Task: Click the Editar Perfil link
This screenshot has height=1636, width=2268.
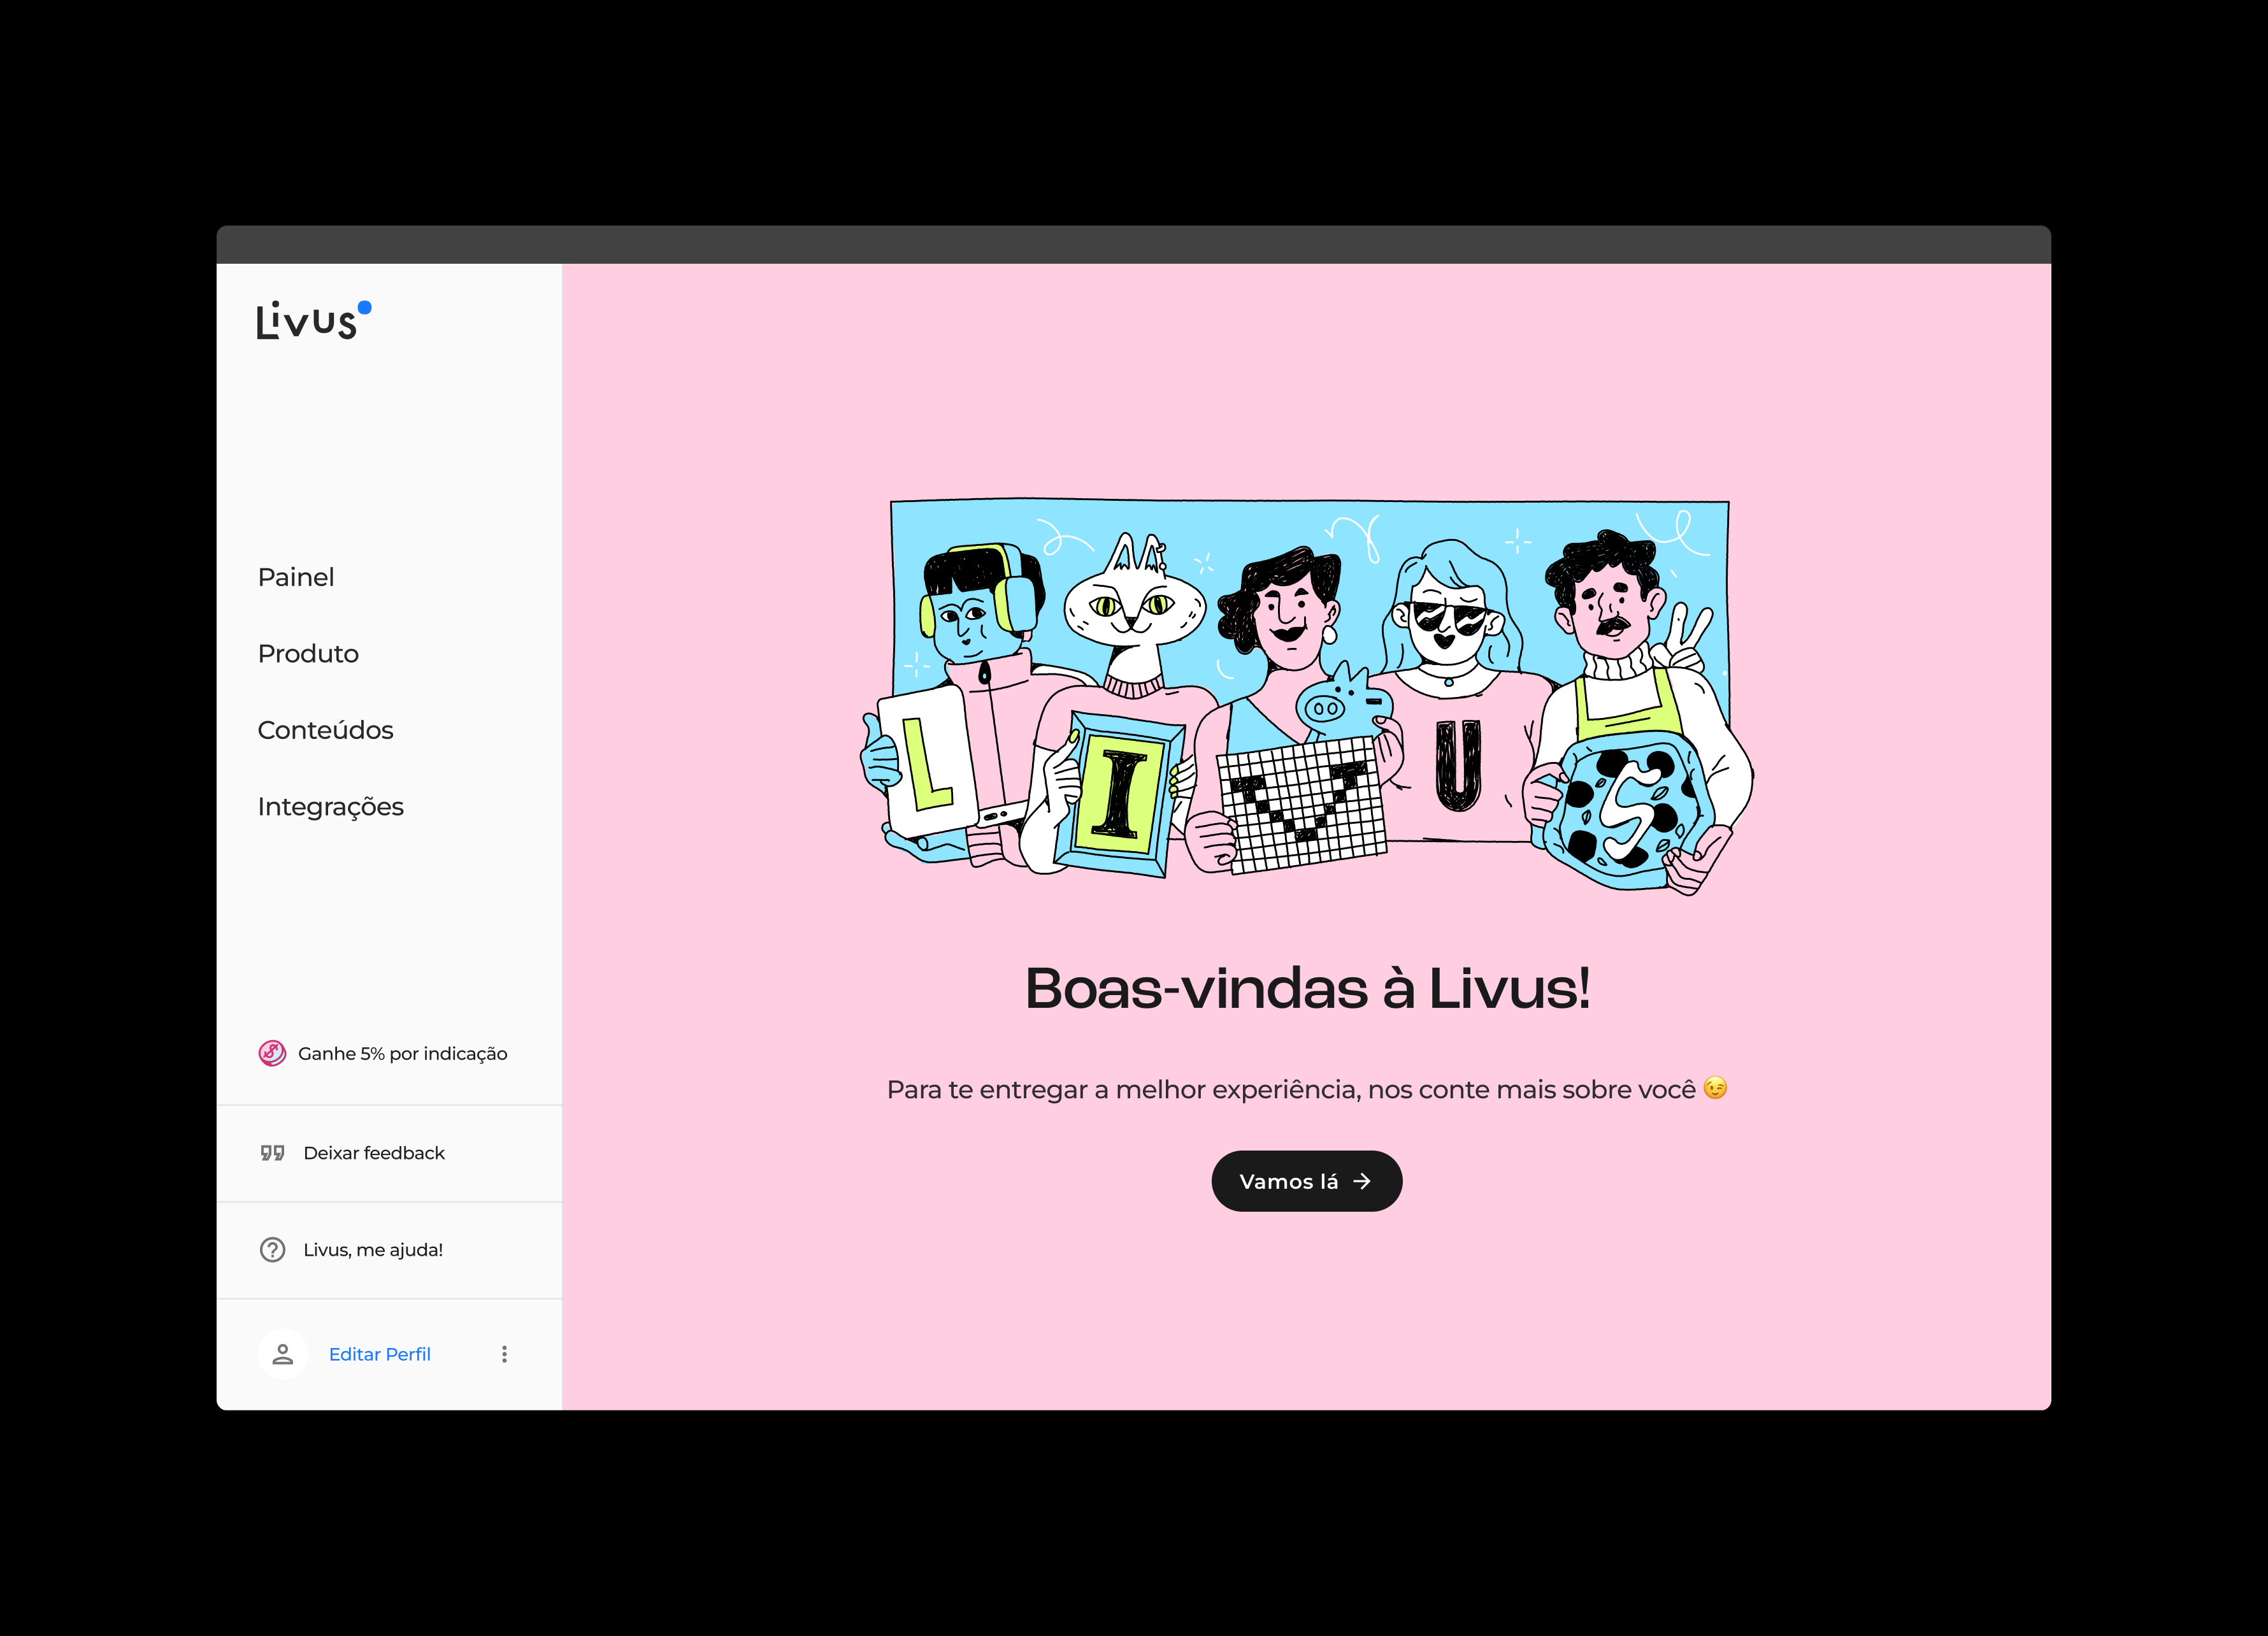Action: [x=380, y=1354]
